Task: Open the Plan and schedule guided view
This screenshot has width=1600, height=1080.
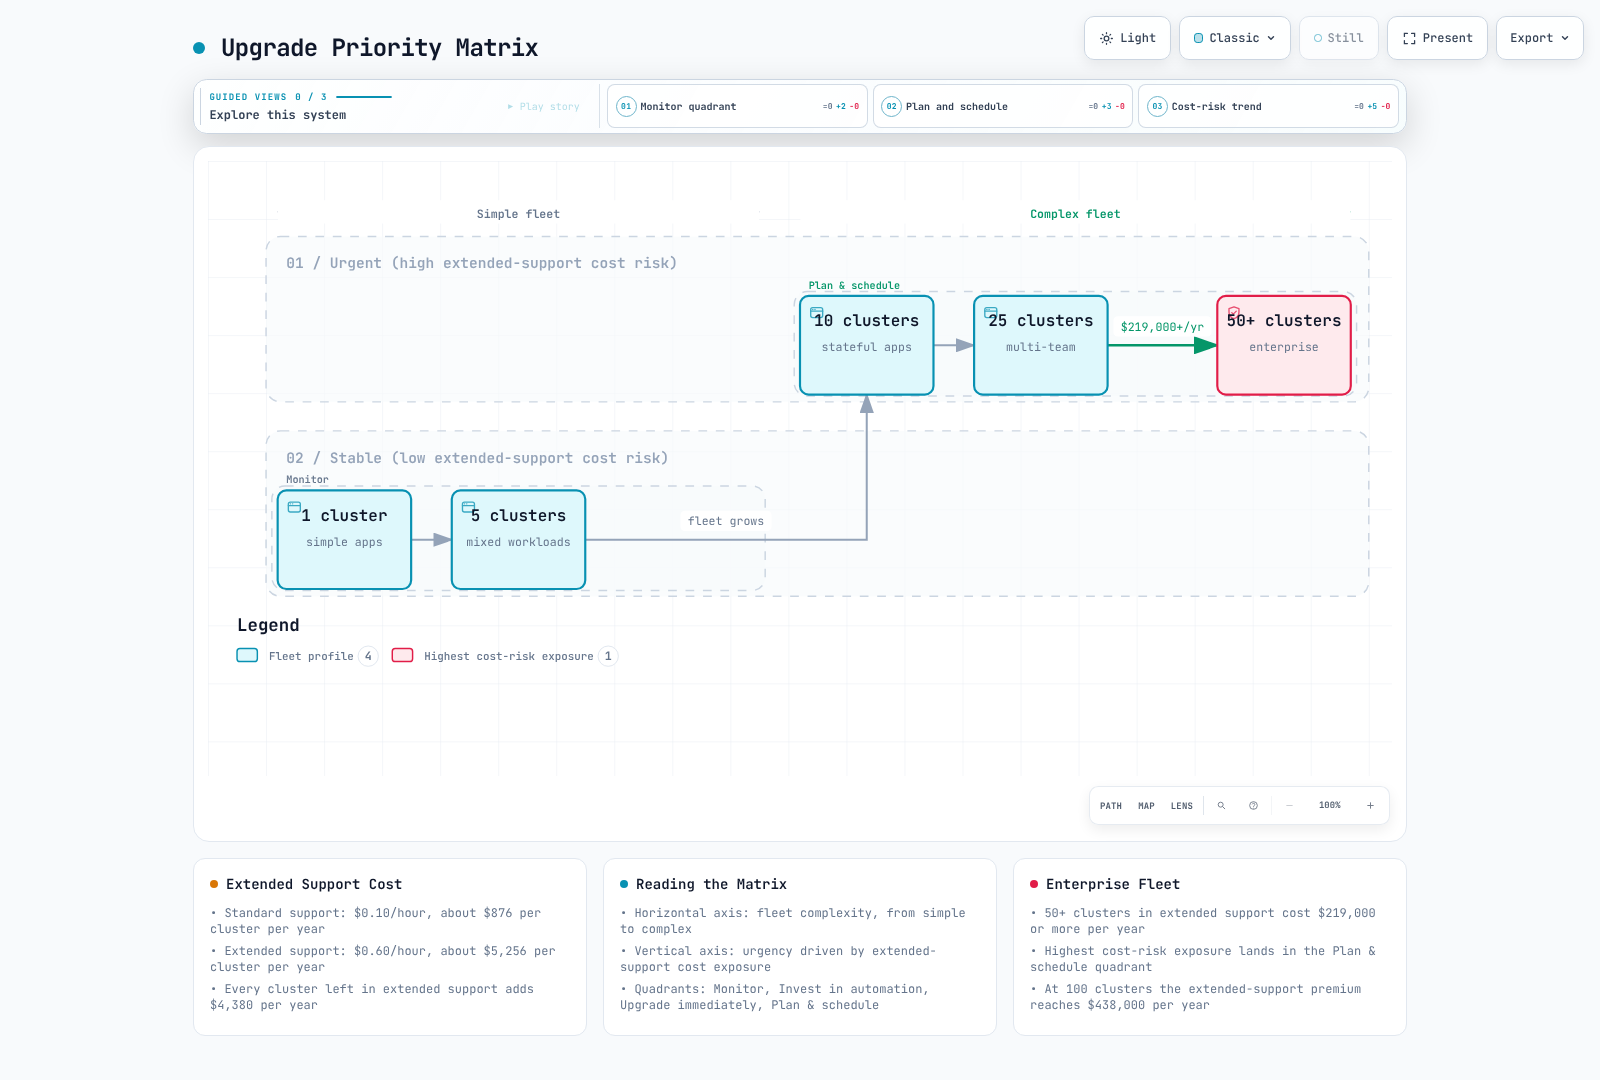Action: (1003, 106)
